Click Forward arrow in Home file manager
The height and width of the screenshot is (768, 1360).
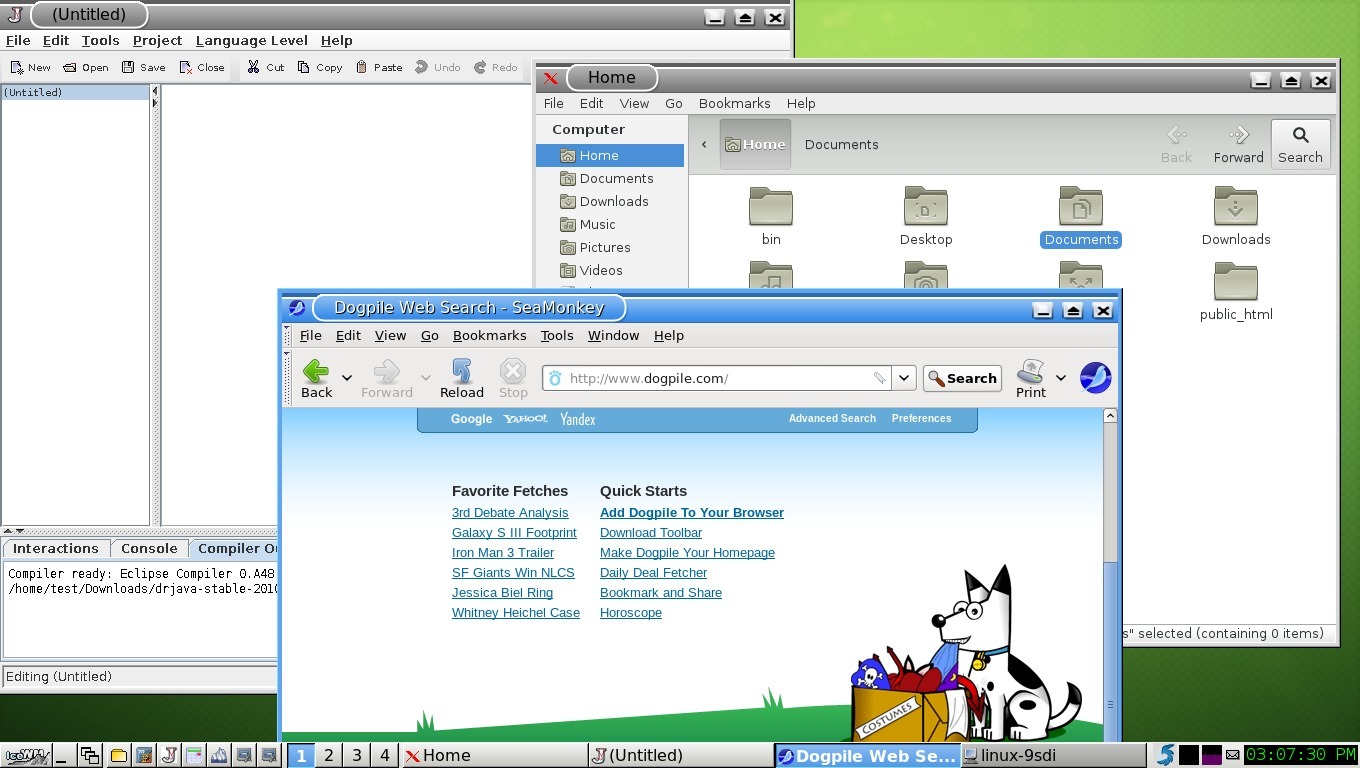pos(1239,144)
